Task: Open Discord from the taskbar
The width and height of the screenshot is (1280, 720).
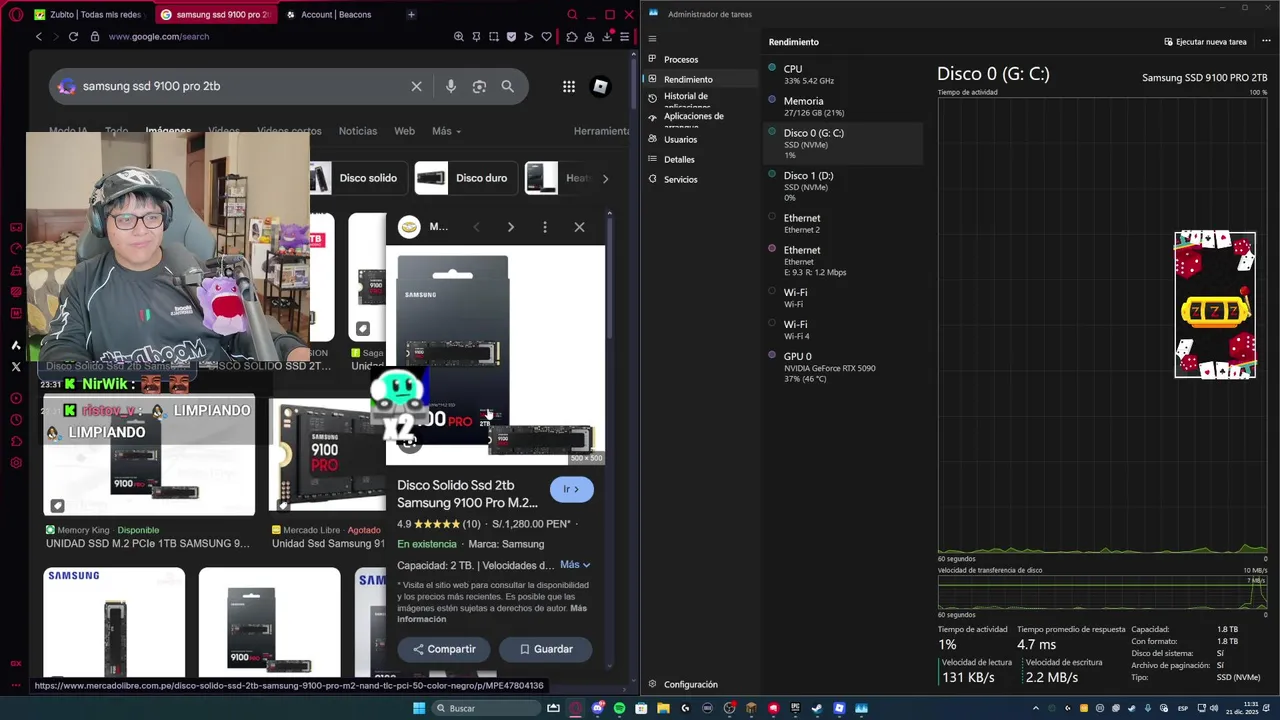Action: point(598,708)
